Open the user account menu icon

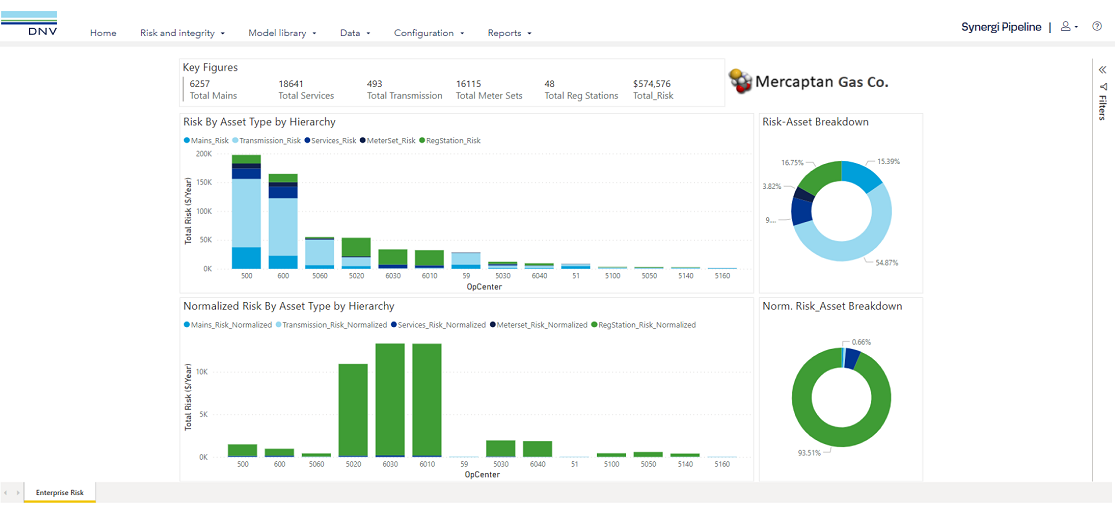(1067, 27)
